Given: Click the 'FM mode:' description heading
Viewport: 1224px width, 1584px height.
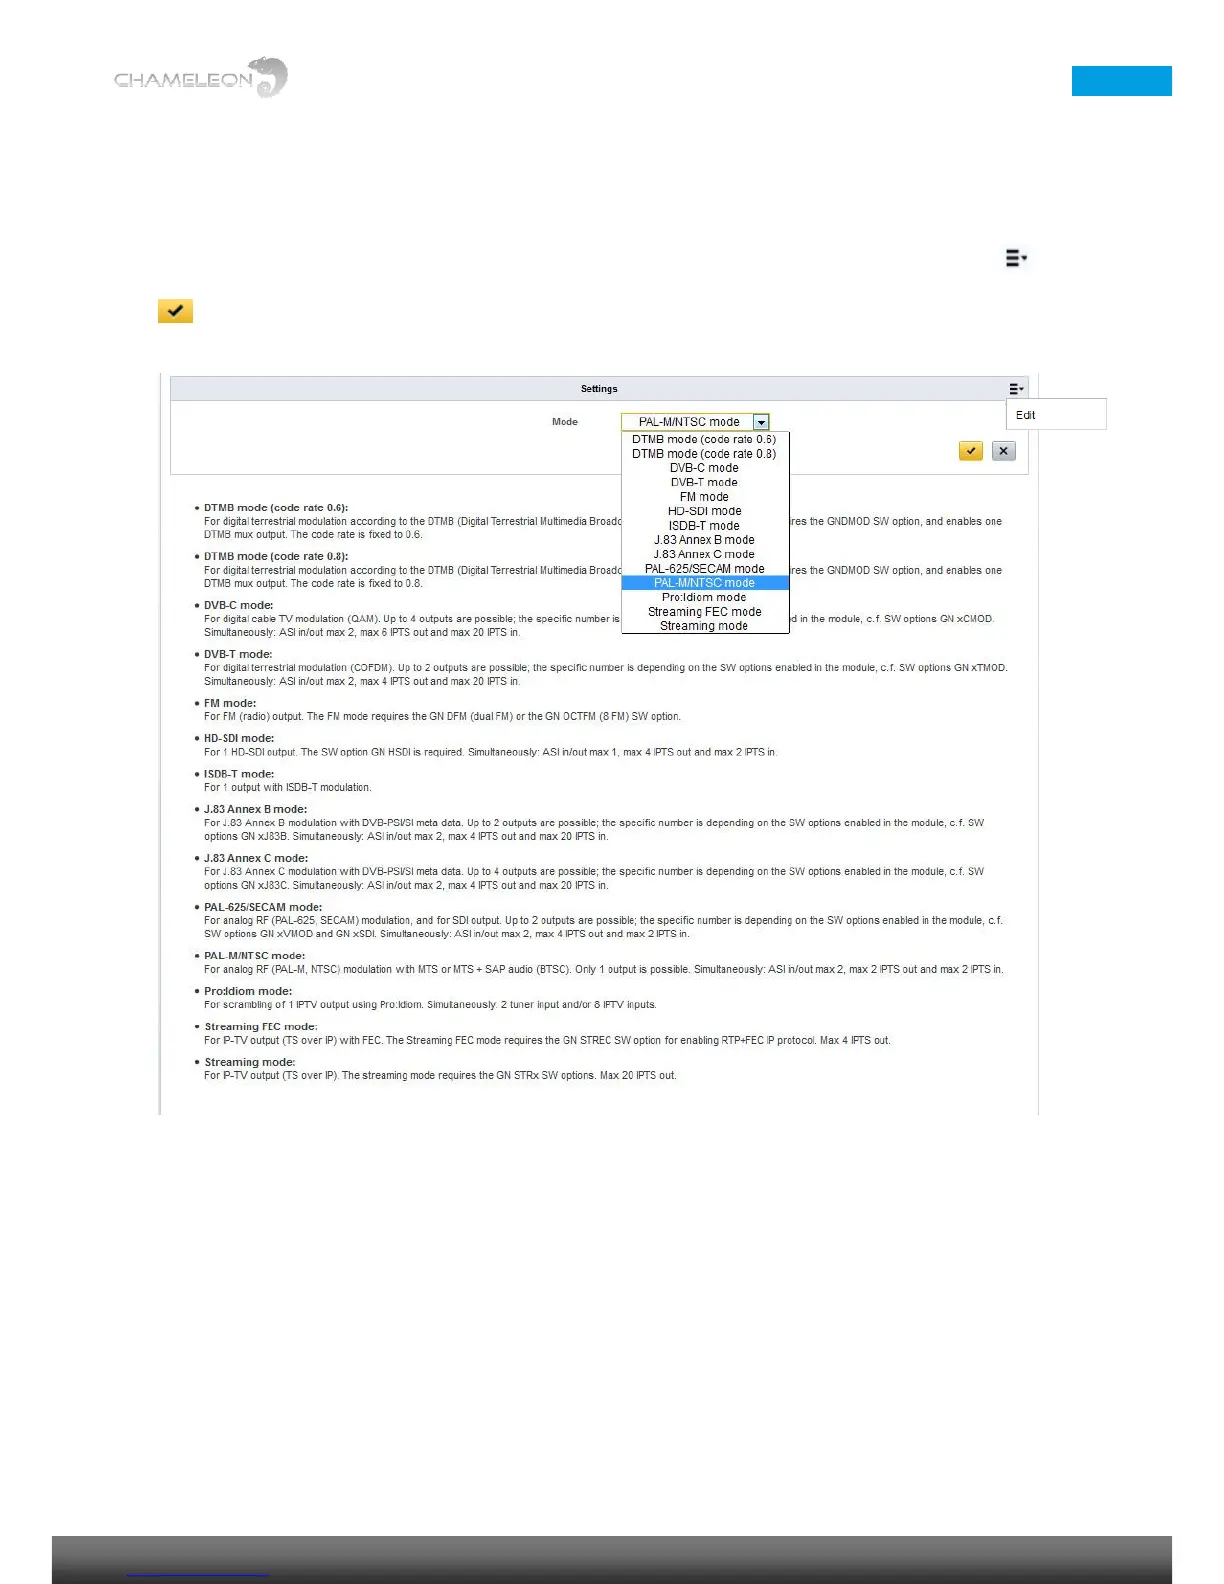Looking at the screenshot, I should pyautogui.click(x=230, y=703).
